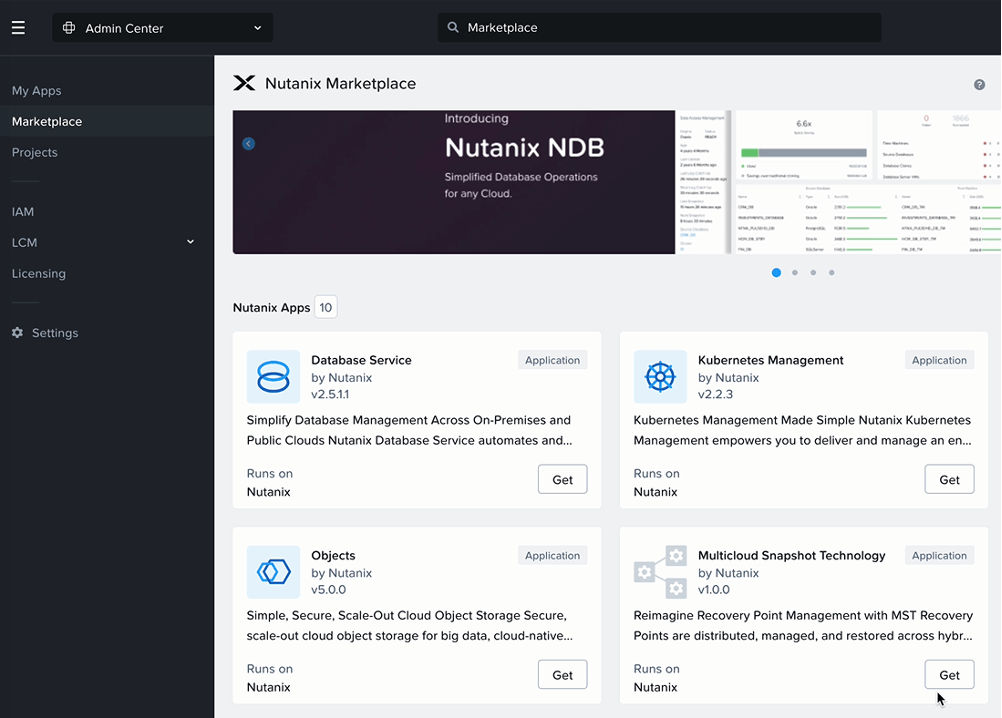This screenshot has width=1002, height=718.
Task: Get the Database Service application
Action: click(x=562, y=479)
